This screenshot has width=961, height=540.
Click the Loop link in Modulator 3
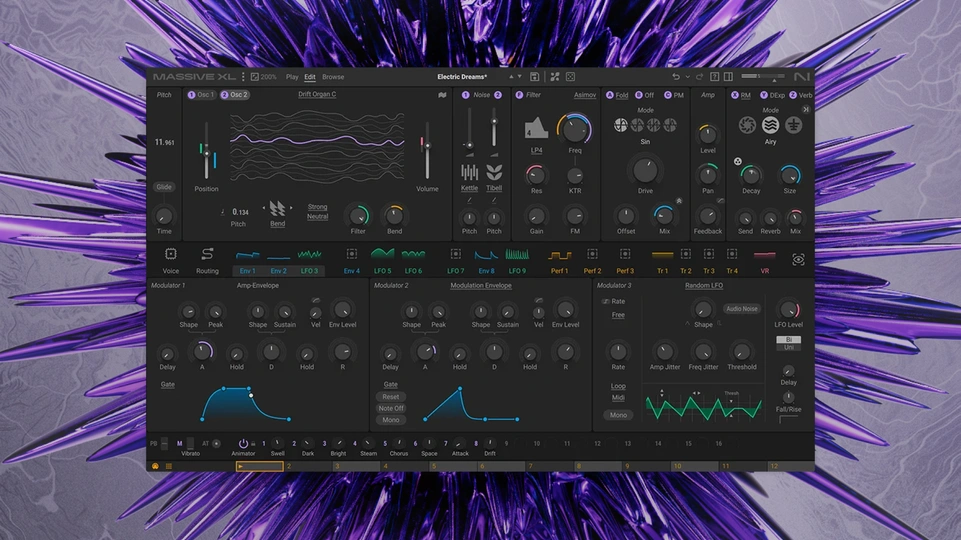pyautogui.click(x=618, y=386)
